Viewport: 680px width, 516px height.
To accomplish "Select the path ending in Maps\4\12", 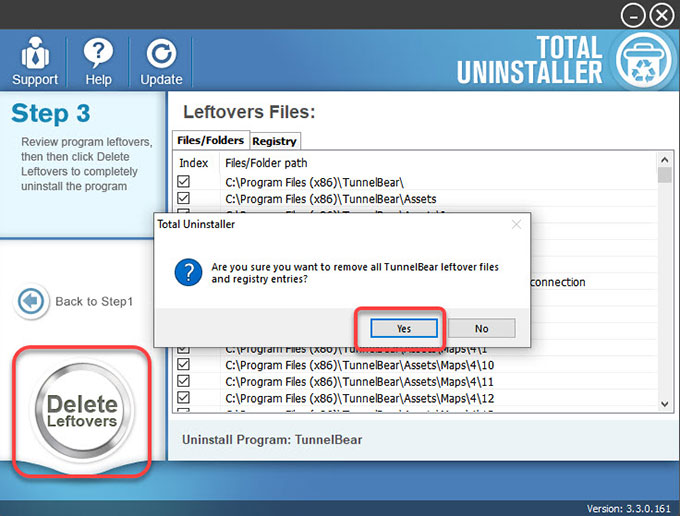I will click(x=360, y=398).
